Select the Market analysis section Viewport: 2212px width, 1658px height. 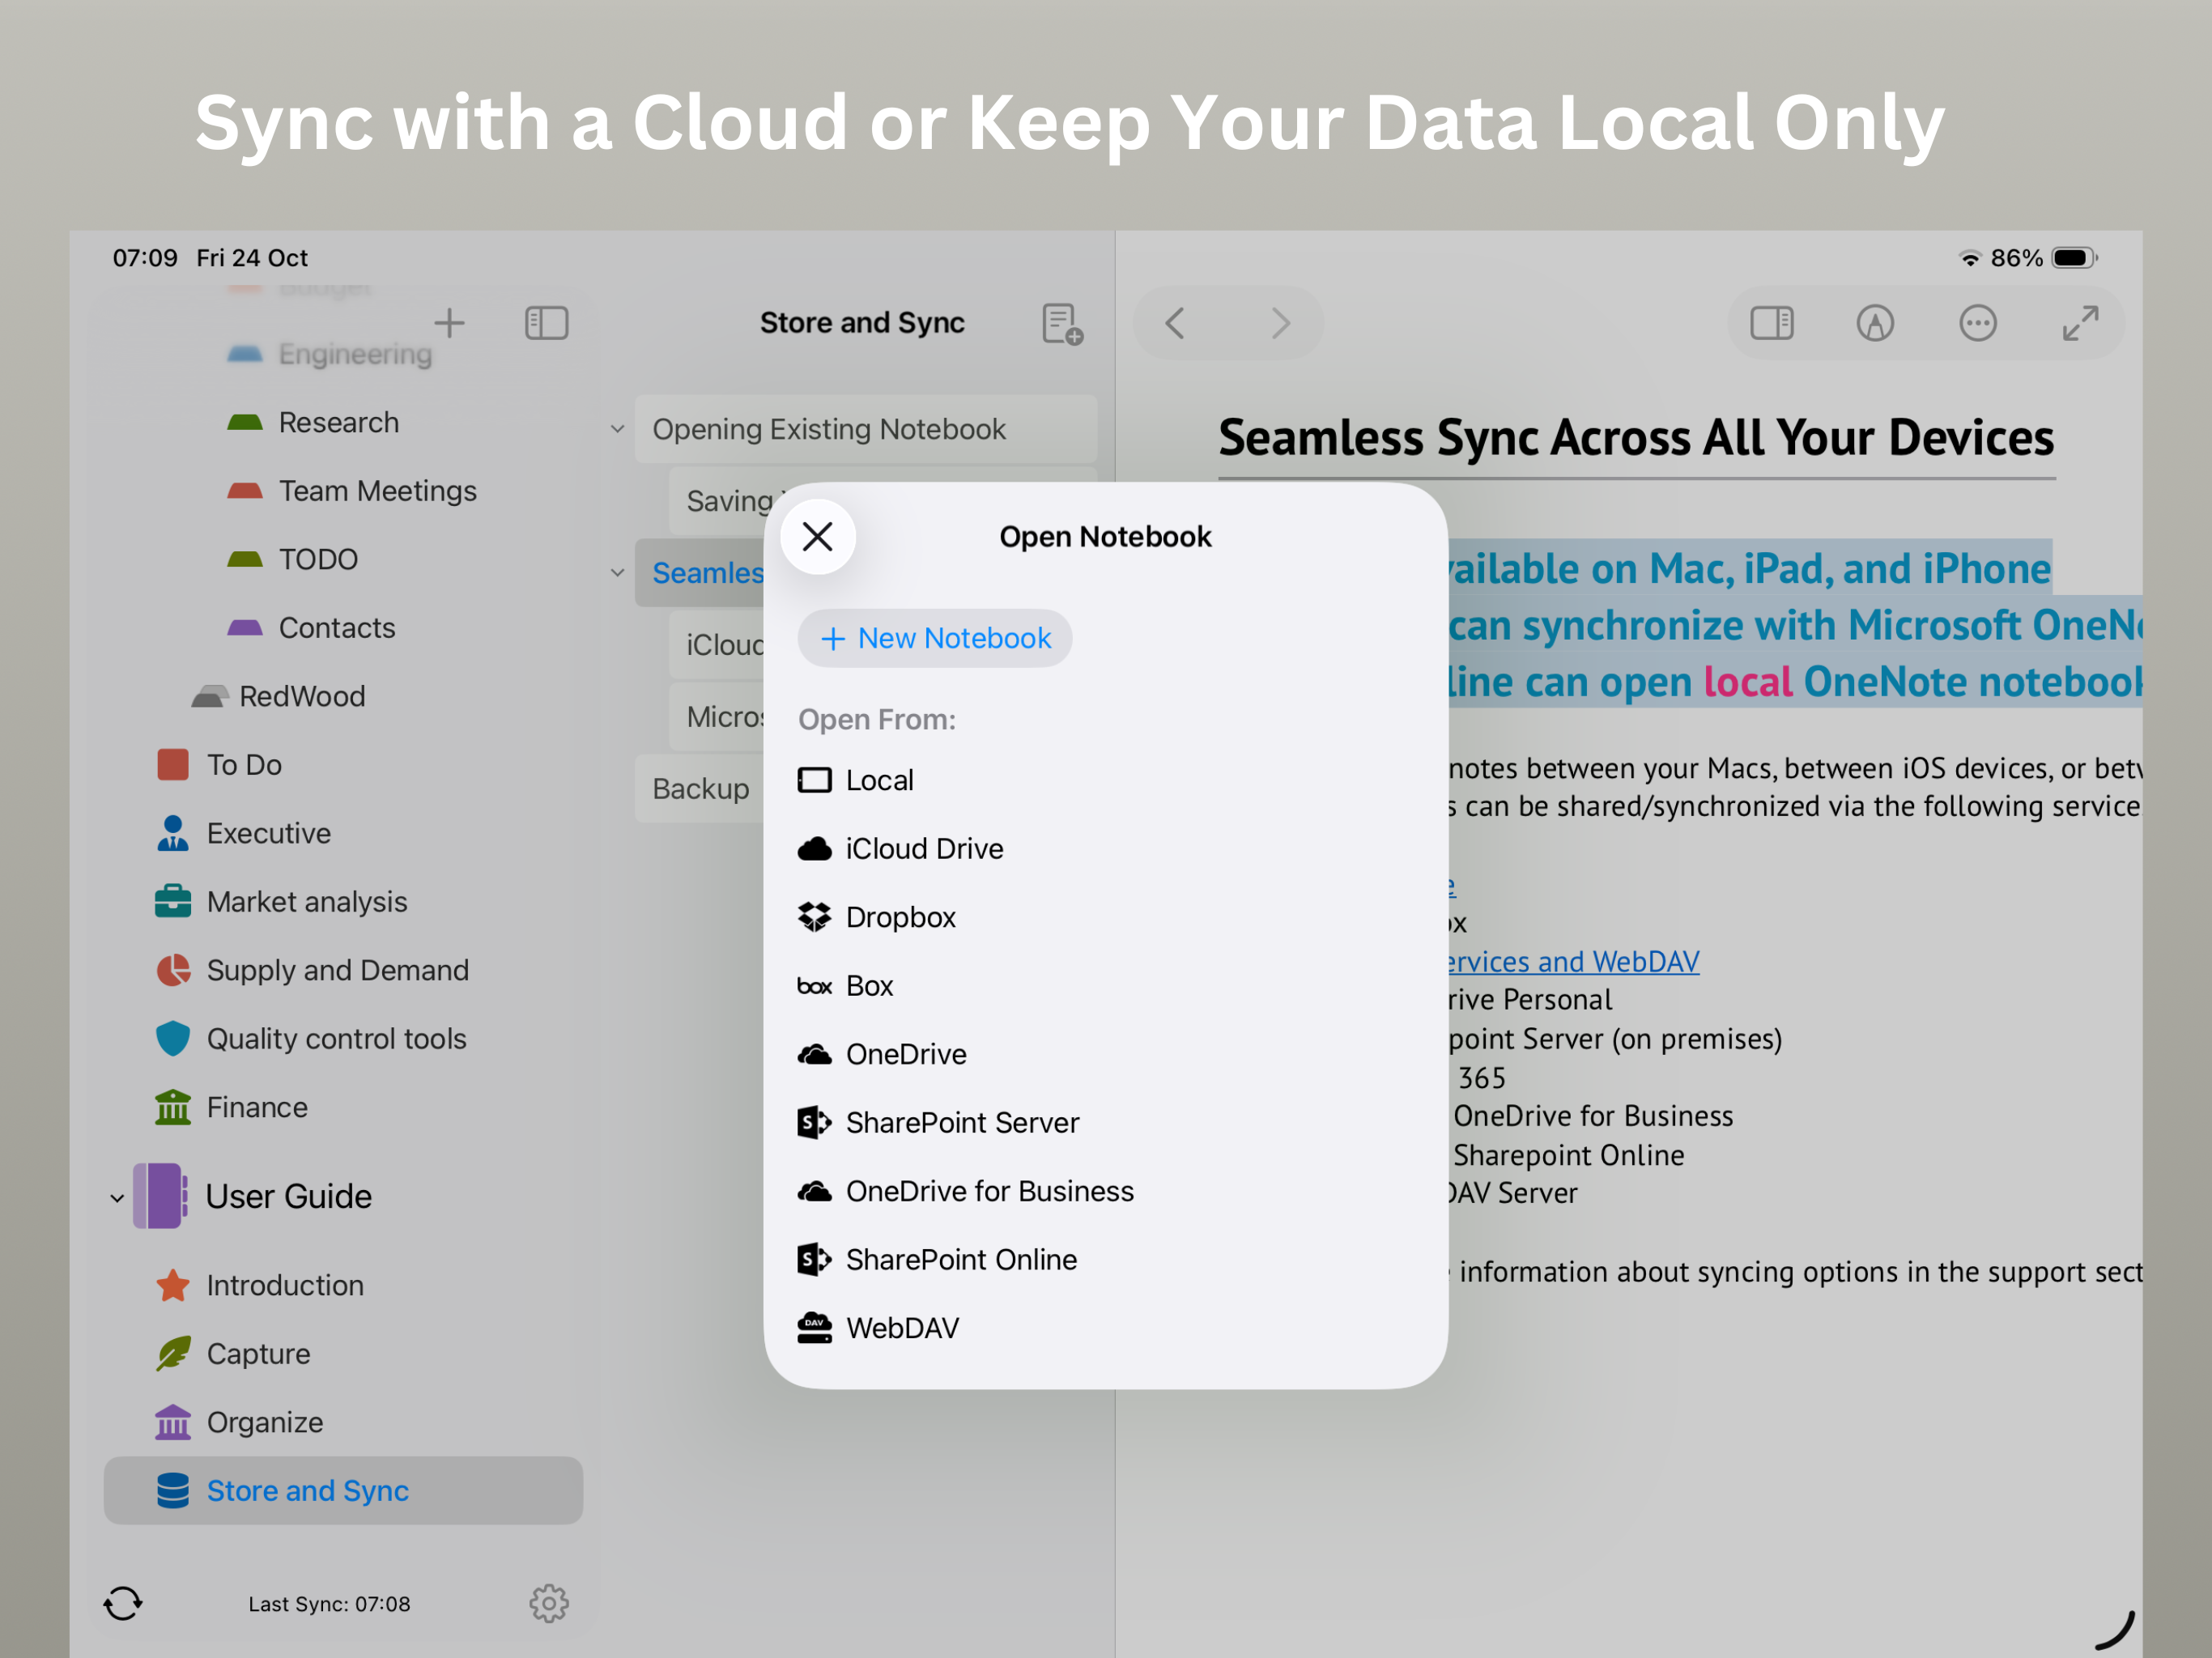306,901
